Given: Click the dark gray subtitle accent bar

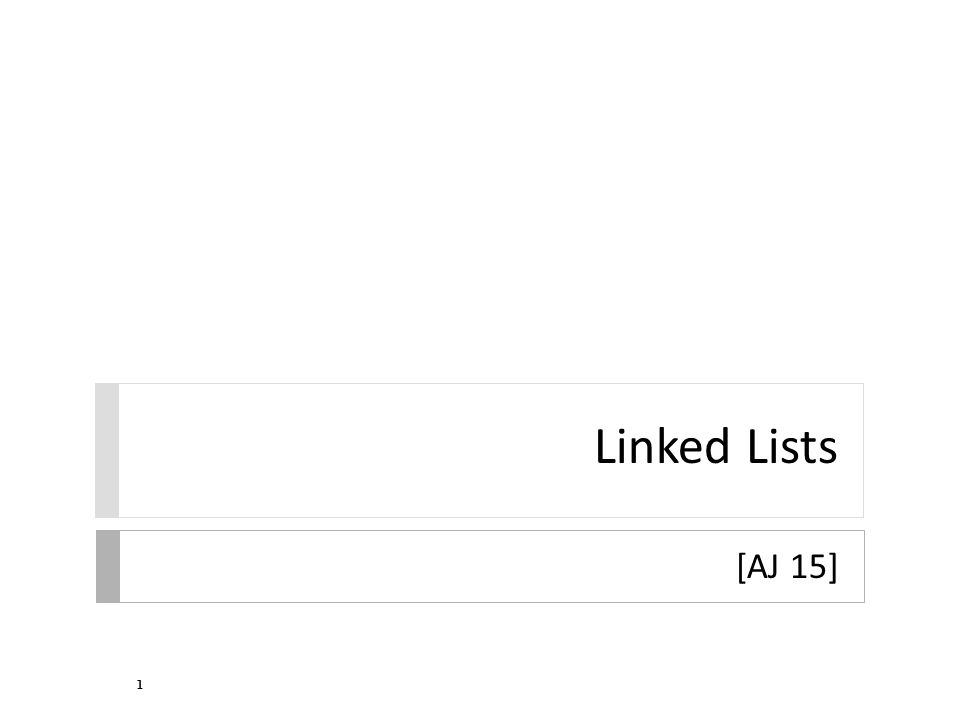Looking at the screenshot, I should pyautogui.click(x=108, y=566).
